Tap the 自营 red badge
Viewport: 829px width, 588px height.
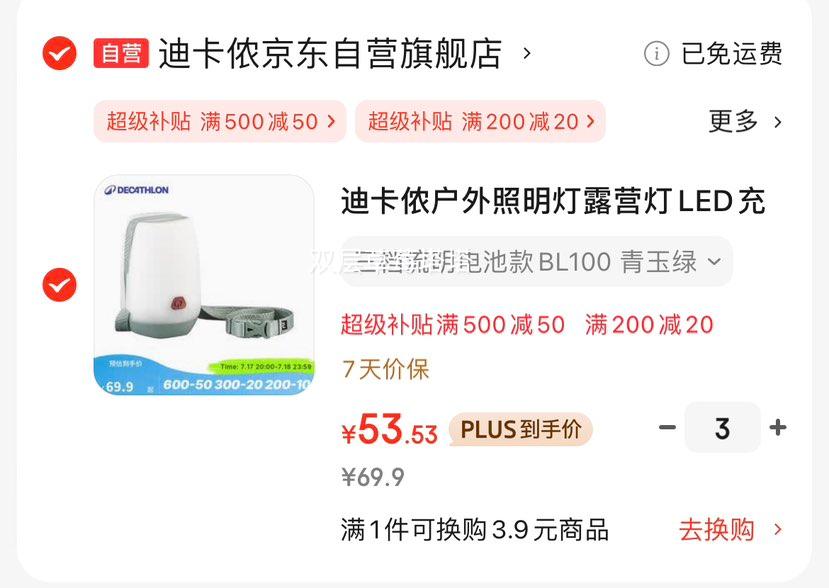tap(121, 53)
